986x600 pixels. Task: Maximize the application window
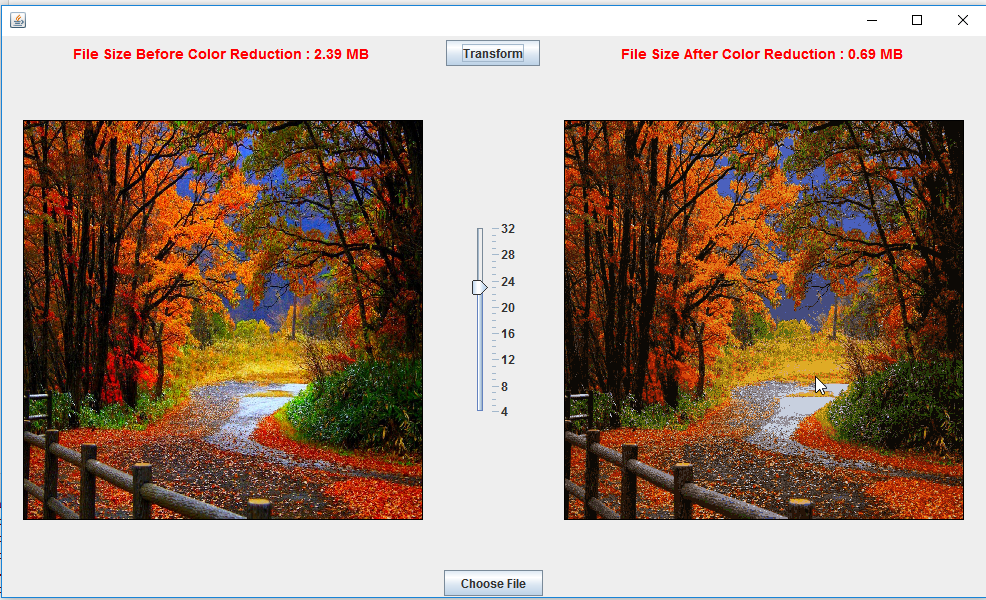(x=916, y=19)
